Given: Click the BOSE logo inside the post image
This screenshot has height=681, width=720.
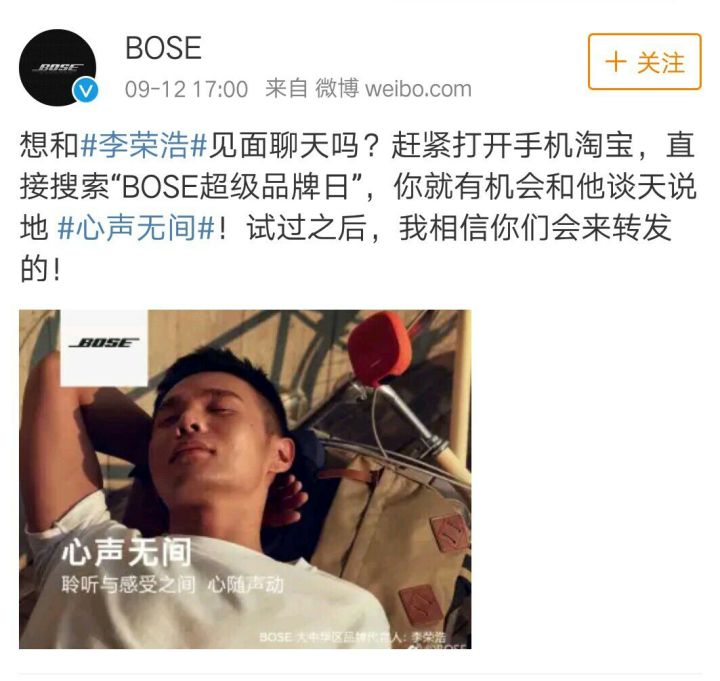Looking at the screenshot, I should (x=104, y=343).
